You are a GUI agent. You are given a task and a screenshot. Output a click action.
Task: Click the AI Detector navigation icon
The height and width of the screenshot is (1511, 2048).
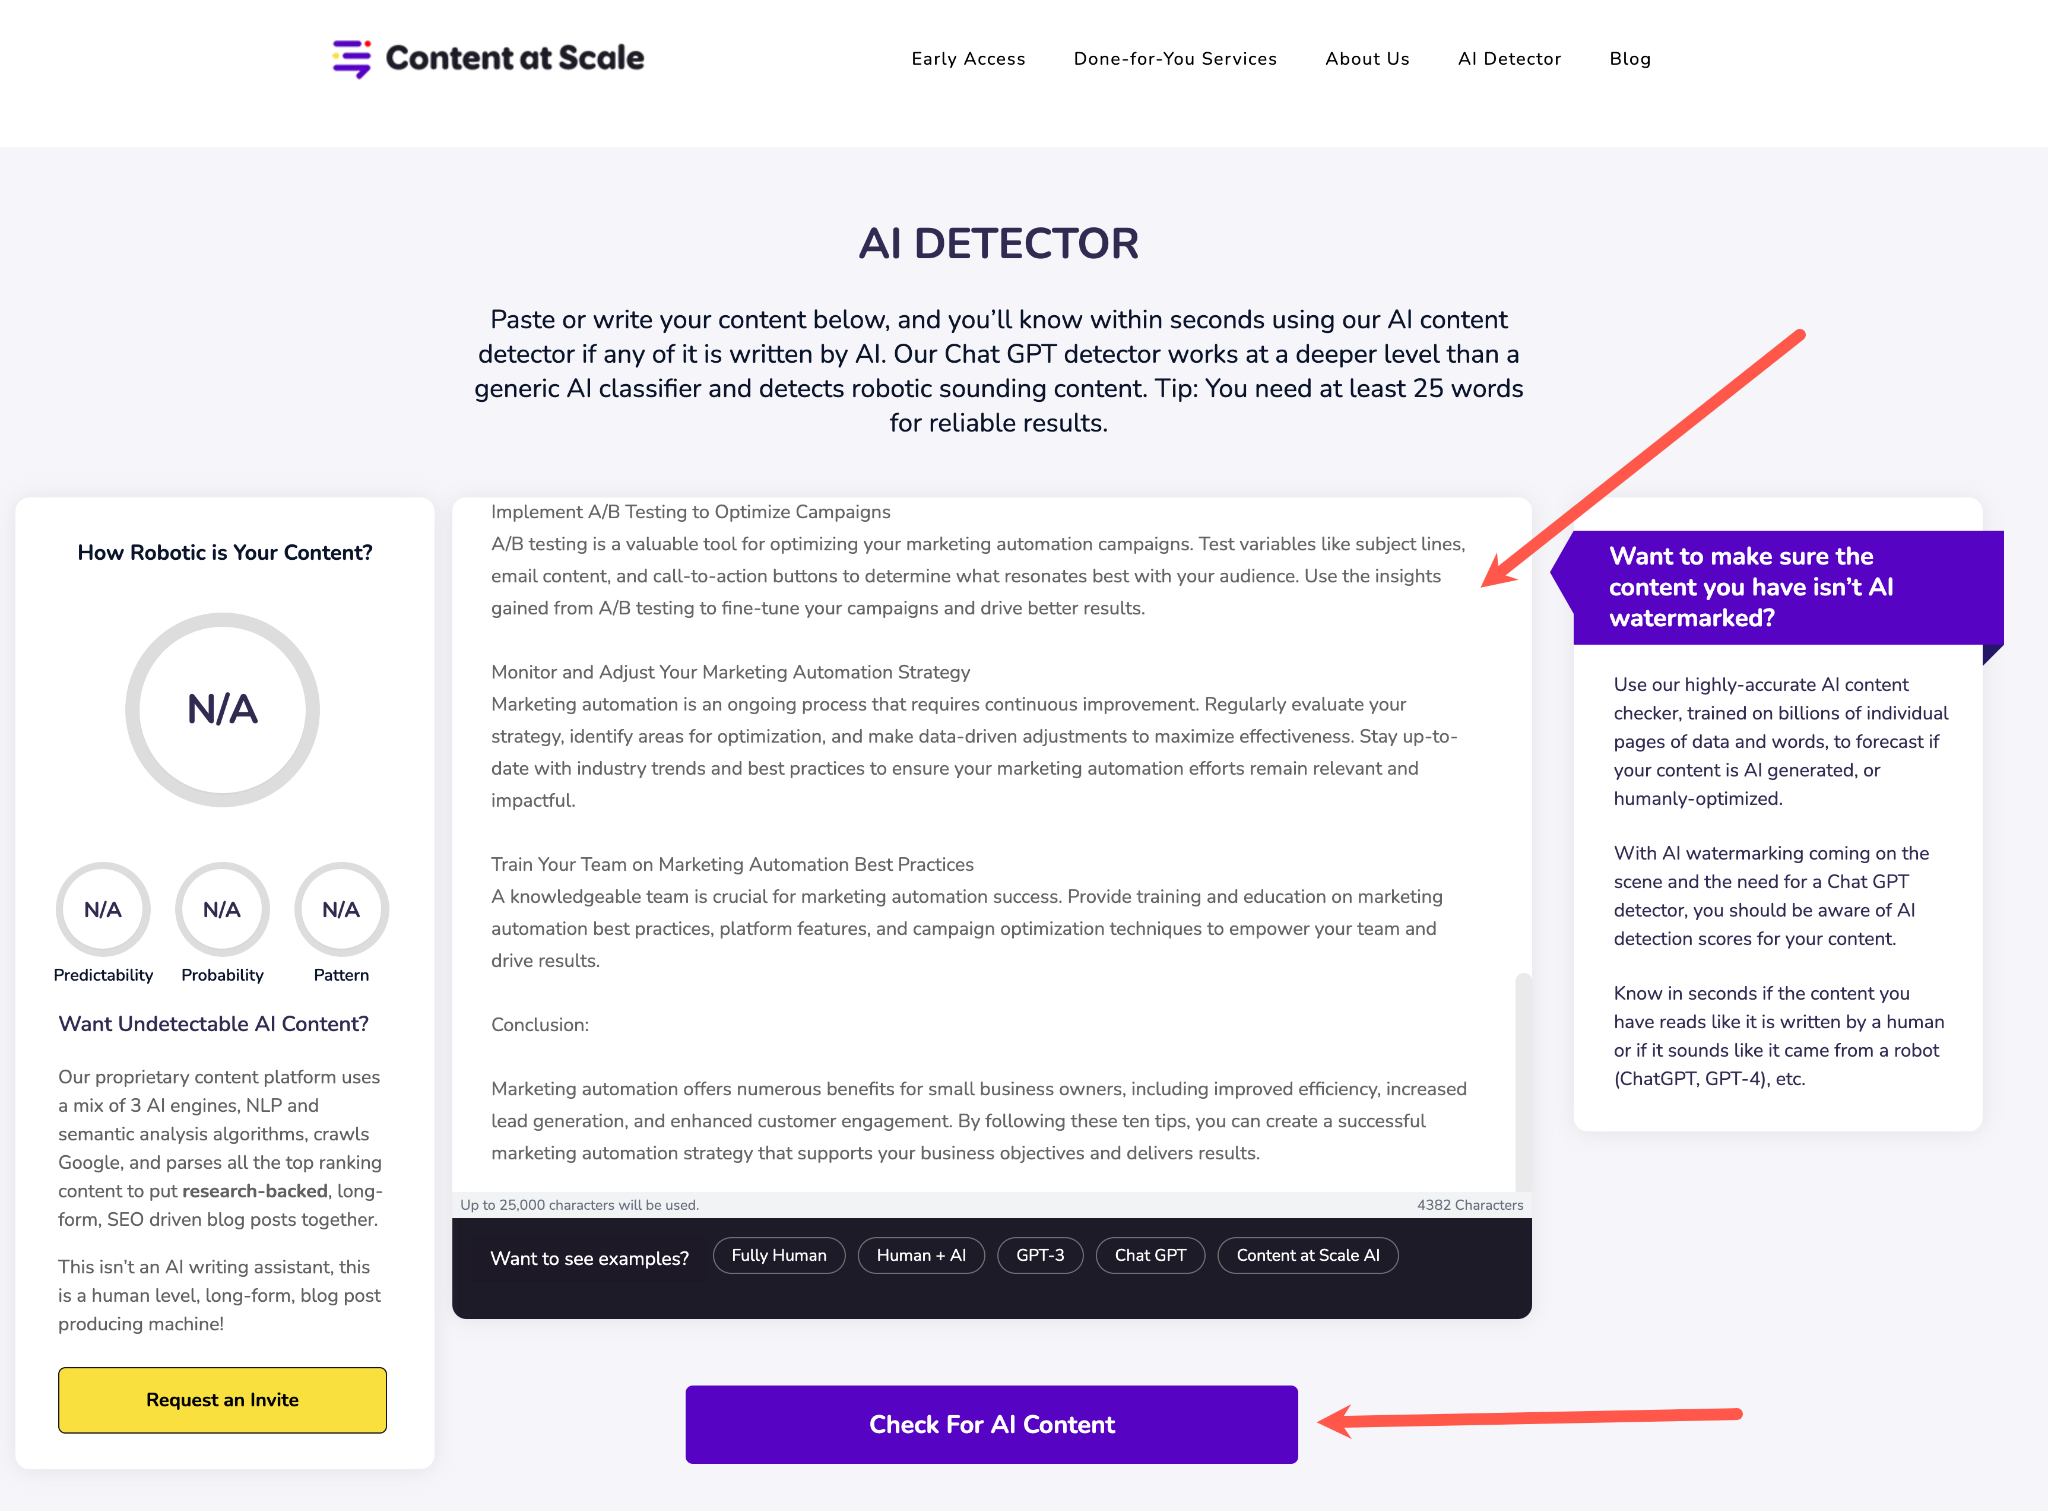(x=1509, y=59)
